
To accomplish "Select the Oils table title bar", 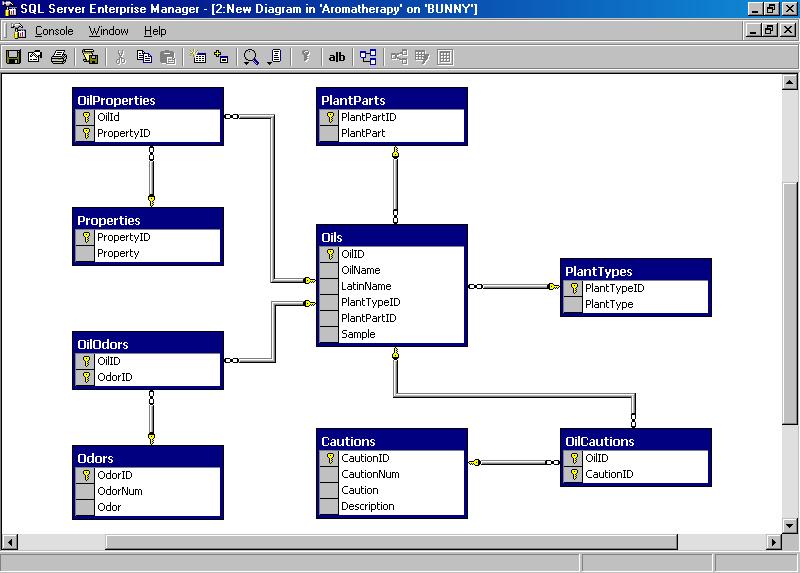I will (x=392, y=237).
